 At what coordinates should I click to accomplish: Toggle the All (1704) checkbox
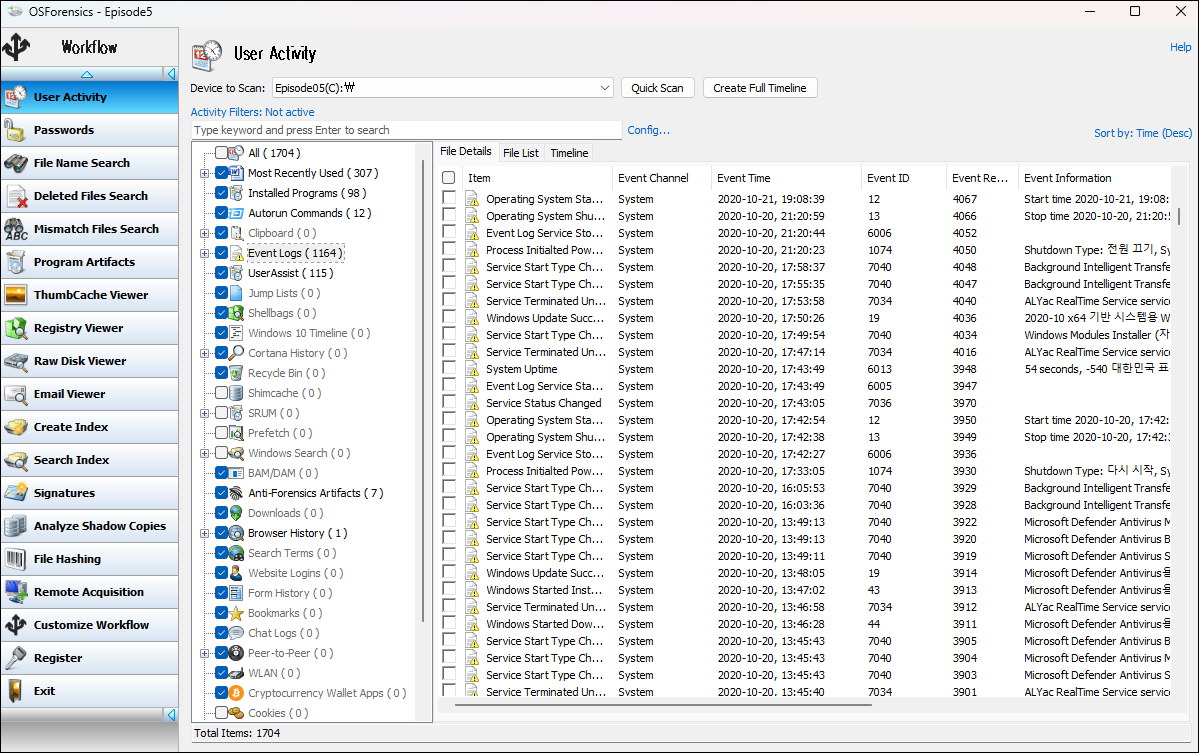click(221, 153)
